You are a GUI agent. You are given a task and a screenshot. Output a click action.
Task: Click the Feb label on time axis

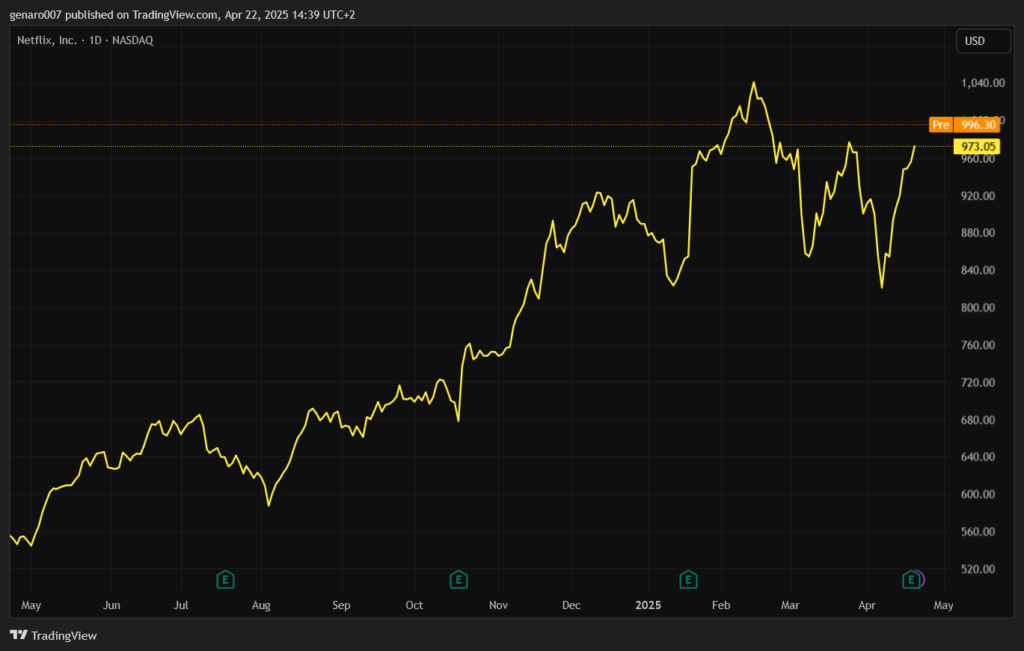(719, 606)
